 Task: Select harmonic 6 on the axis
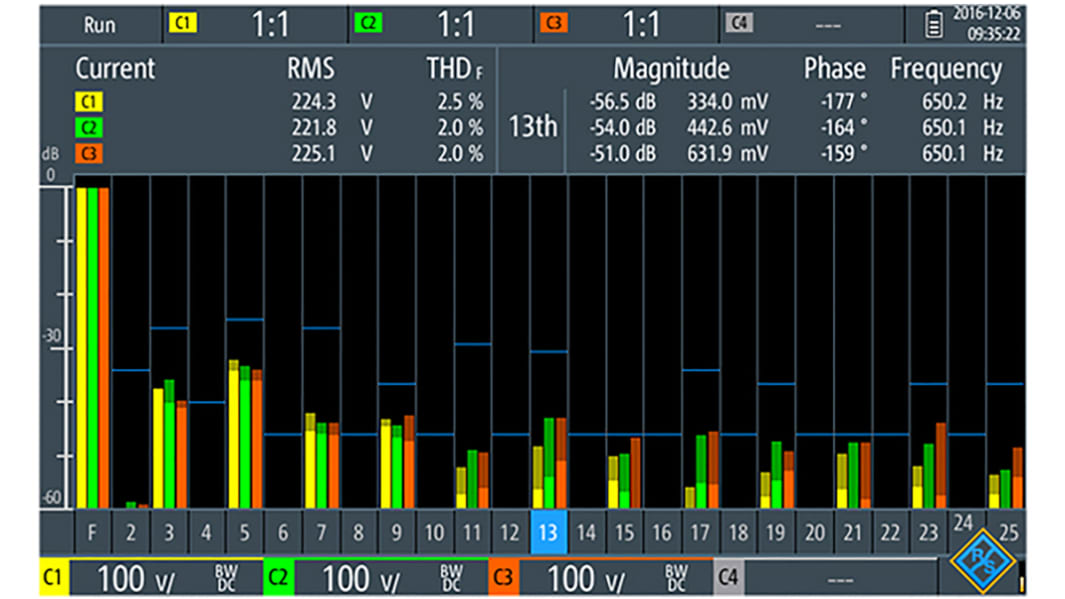pos(283,532)
